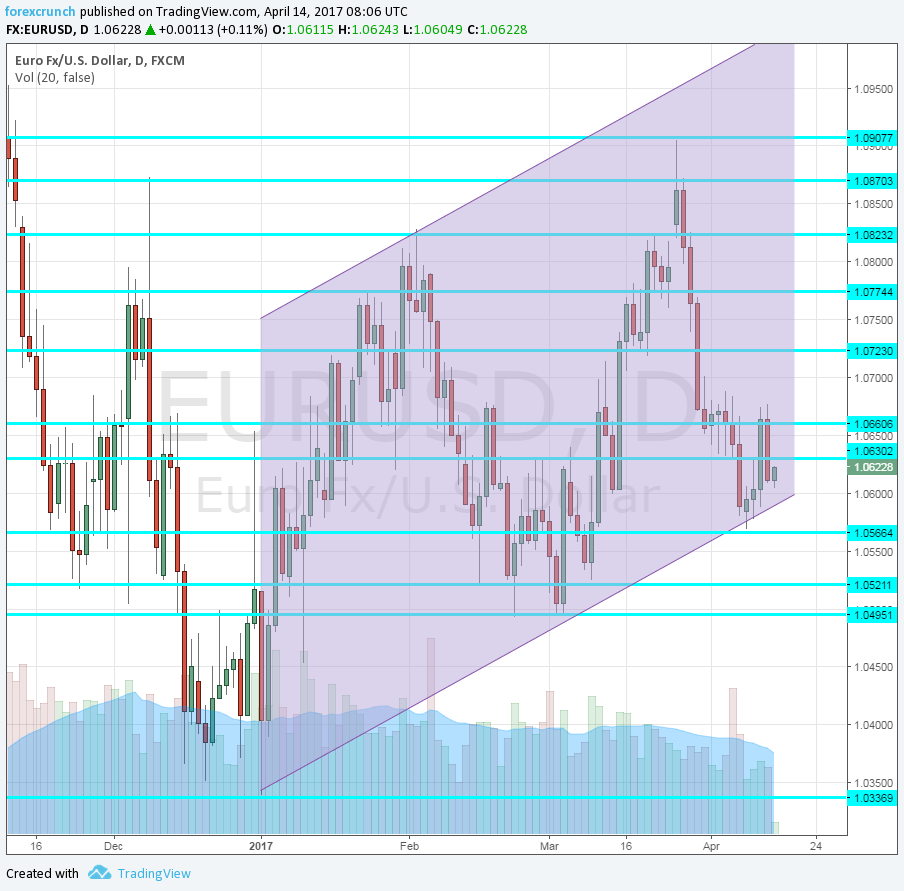Click the open value O:1.06115
Screen dimensions: 904x891
coord(303,29)
